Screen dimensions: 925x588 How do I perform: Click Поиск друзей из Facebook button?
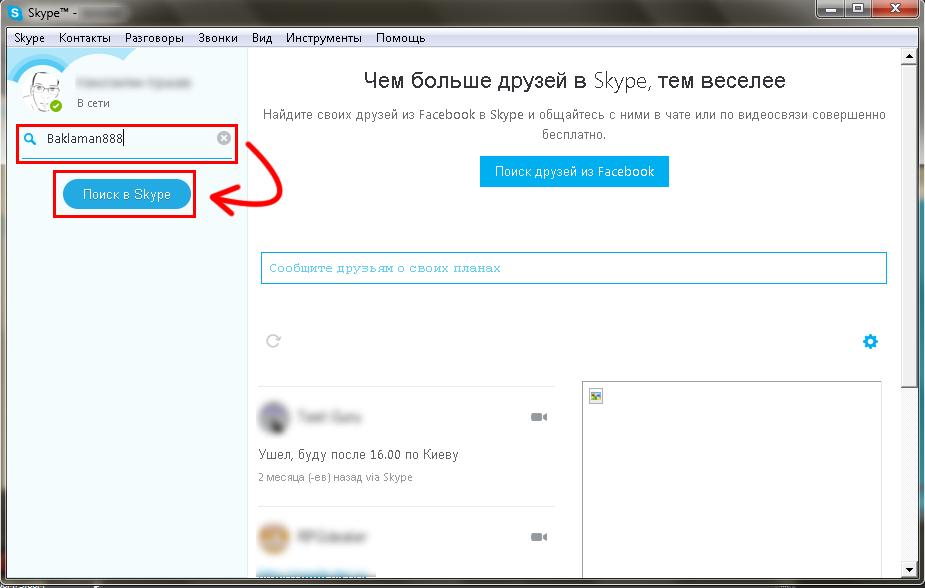point(574,172)
